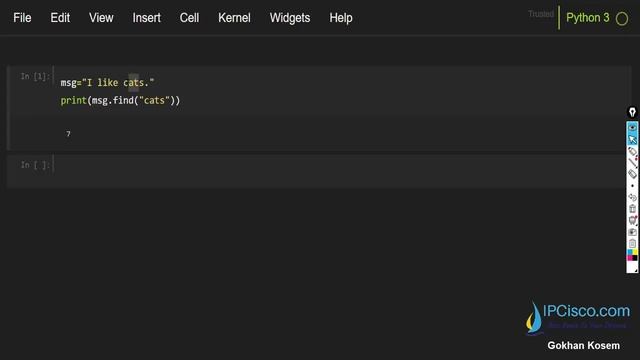Select the highlighter marker tool
This screenshot has width=640, height=360.
[632, 151]
